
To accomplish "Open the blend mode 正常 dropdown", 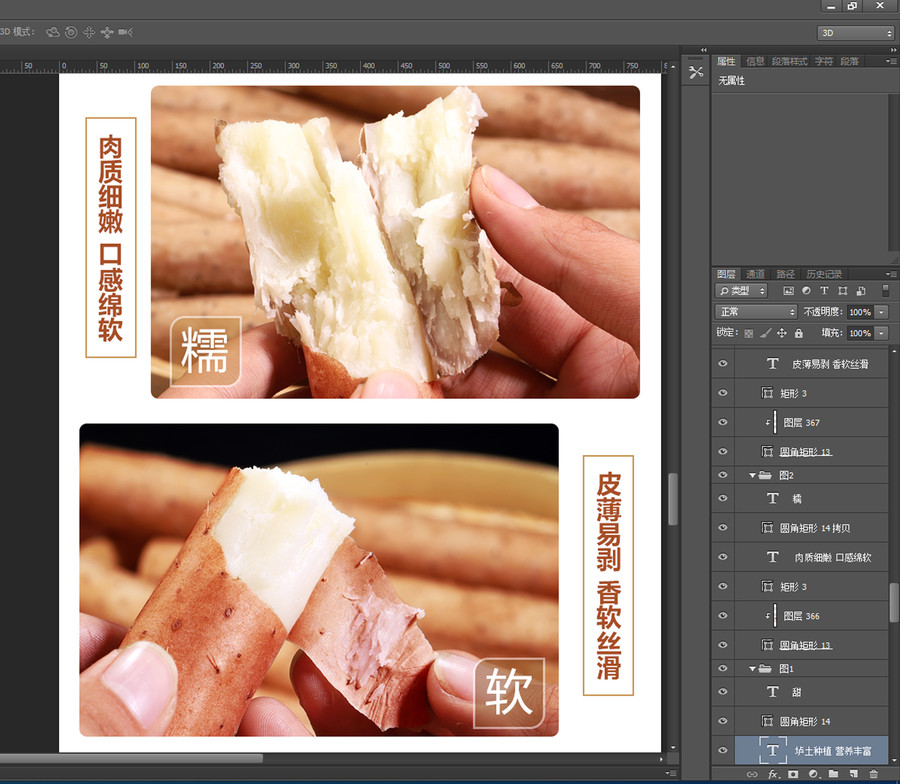I will tap(756, 312).
